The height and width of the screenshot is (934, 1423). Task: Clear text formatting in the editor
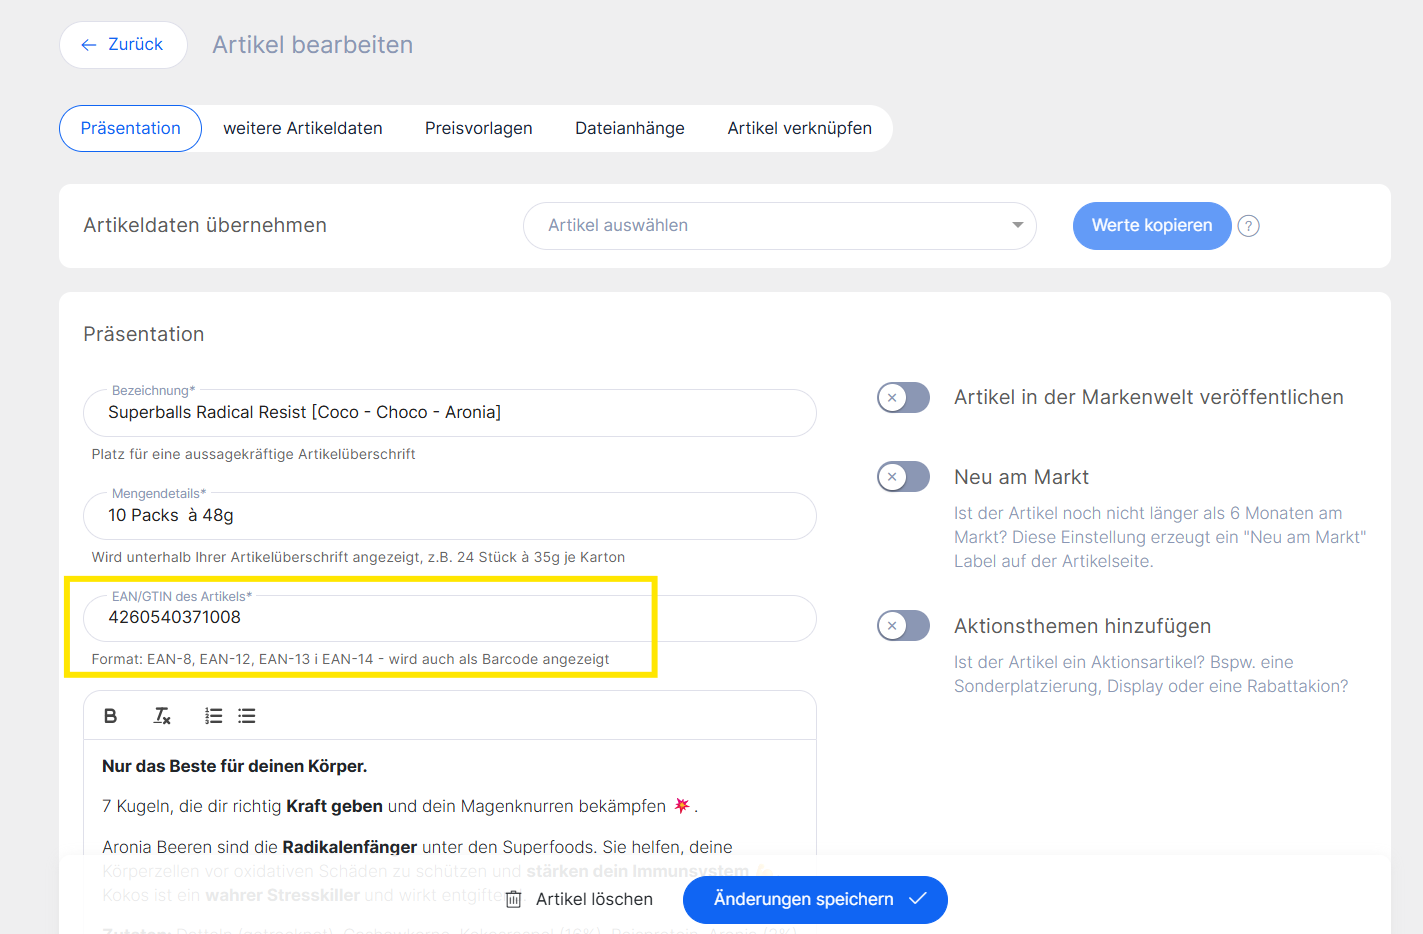[162, 716]
